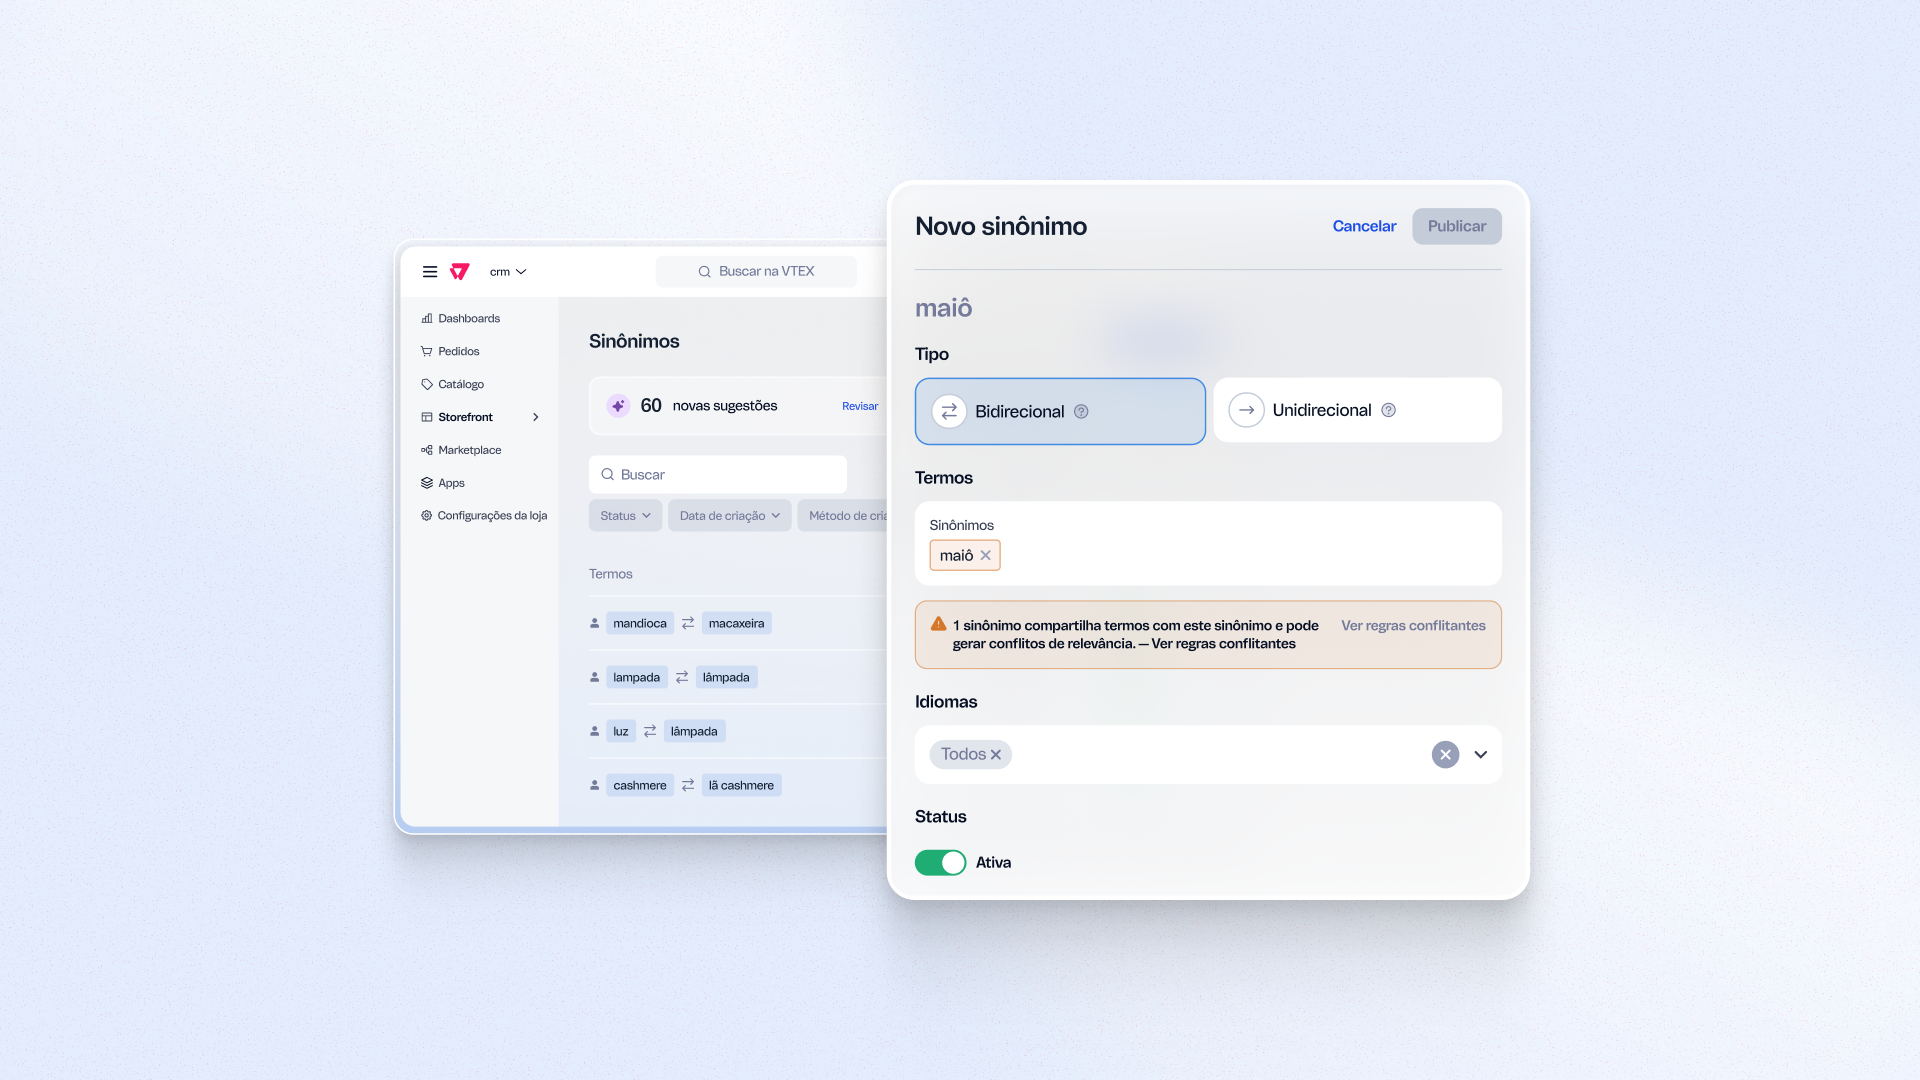Focus the Buscar synonyms search field
This screenshot has height=1080, width=1920.
coord(718,475)
